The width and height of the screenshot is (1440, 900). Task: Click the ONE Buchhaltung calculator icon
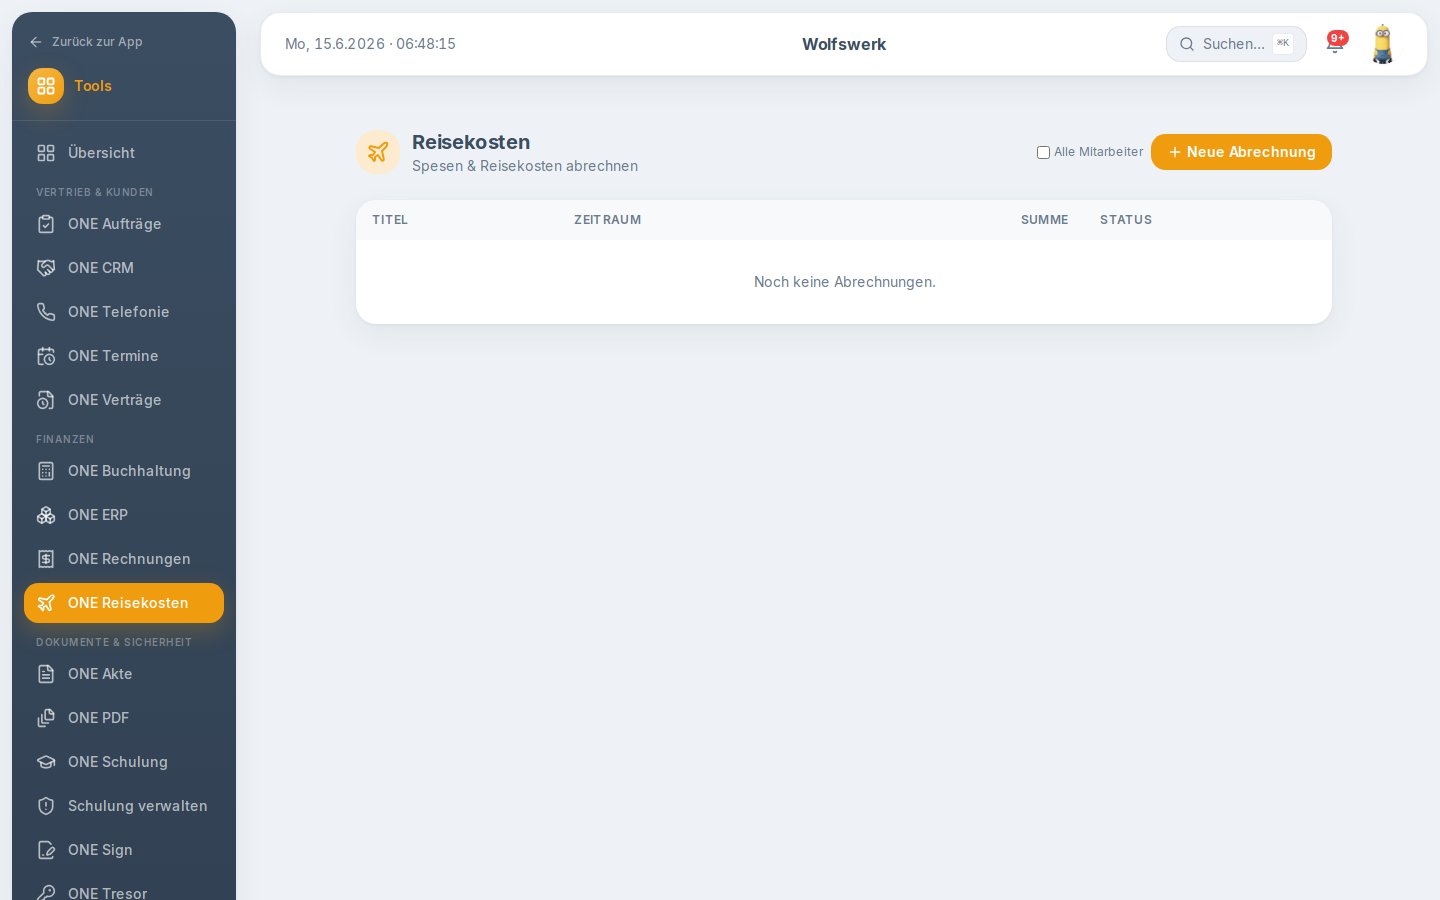coord(46,471)
